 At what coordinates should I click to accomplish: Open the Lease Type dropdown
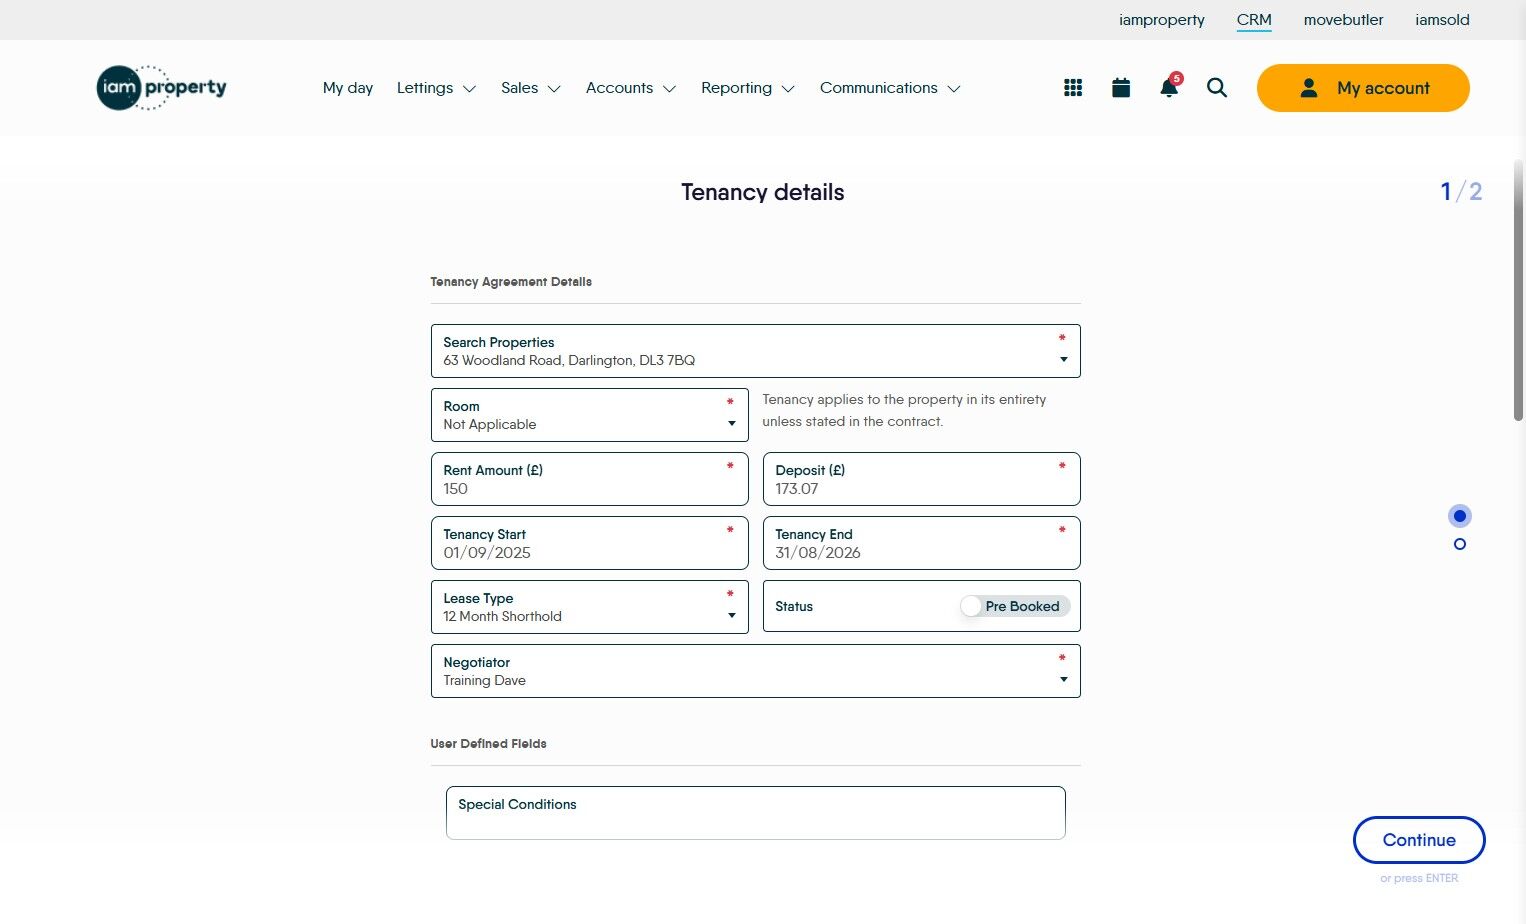(x=732, y=616)
